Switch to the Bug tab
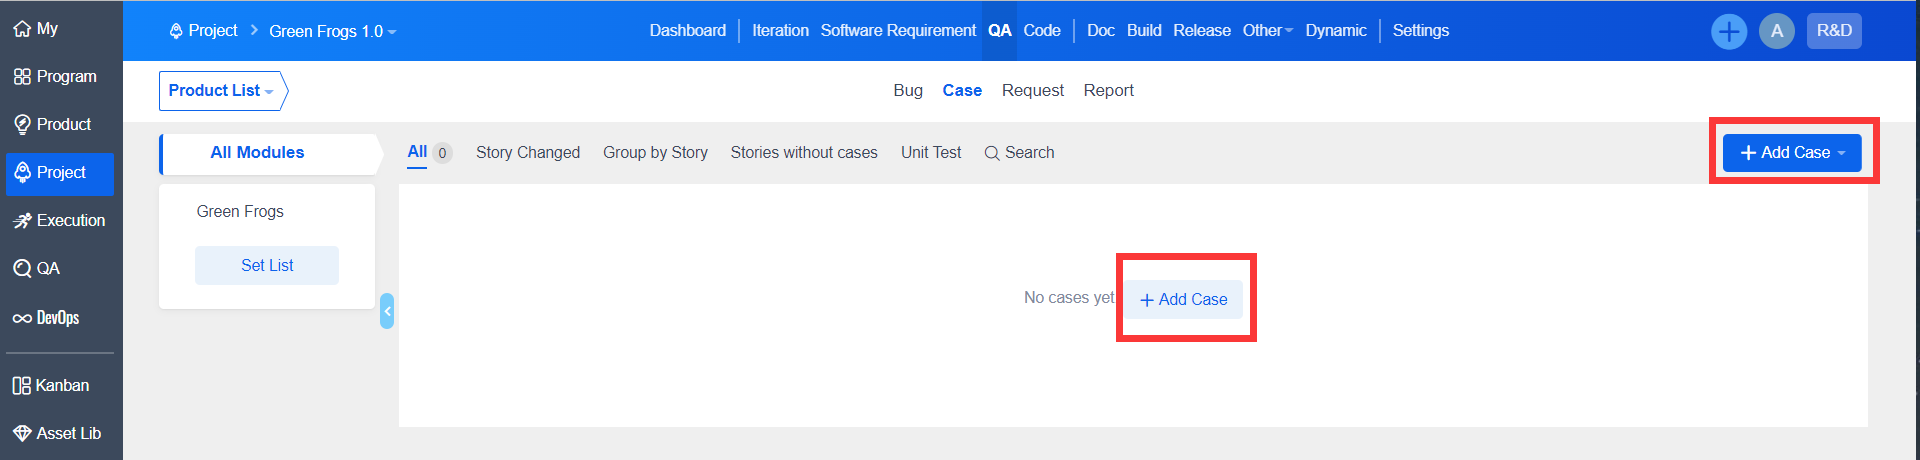 pos(907,91)
